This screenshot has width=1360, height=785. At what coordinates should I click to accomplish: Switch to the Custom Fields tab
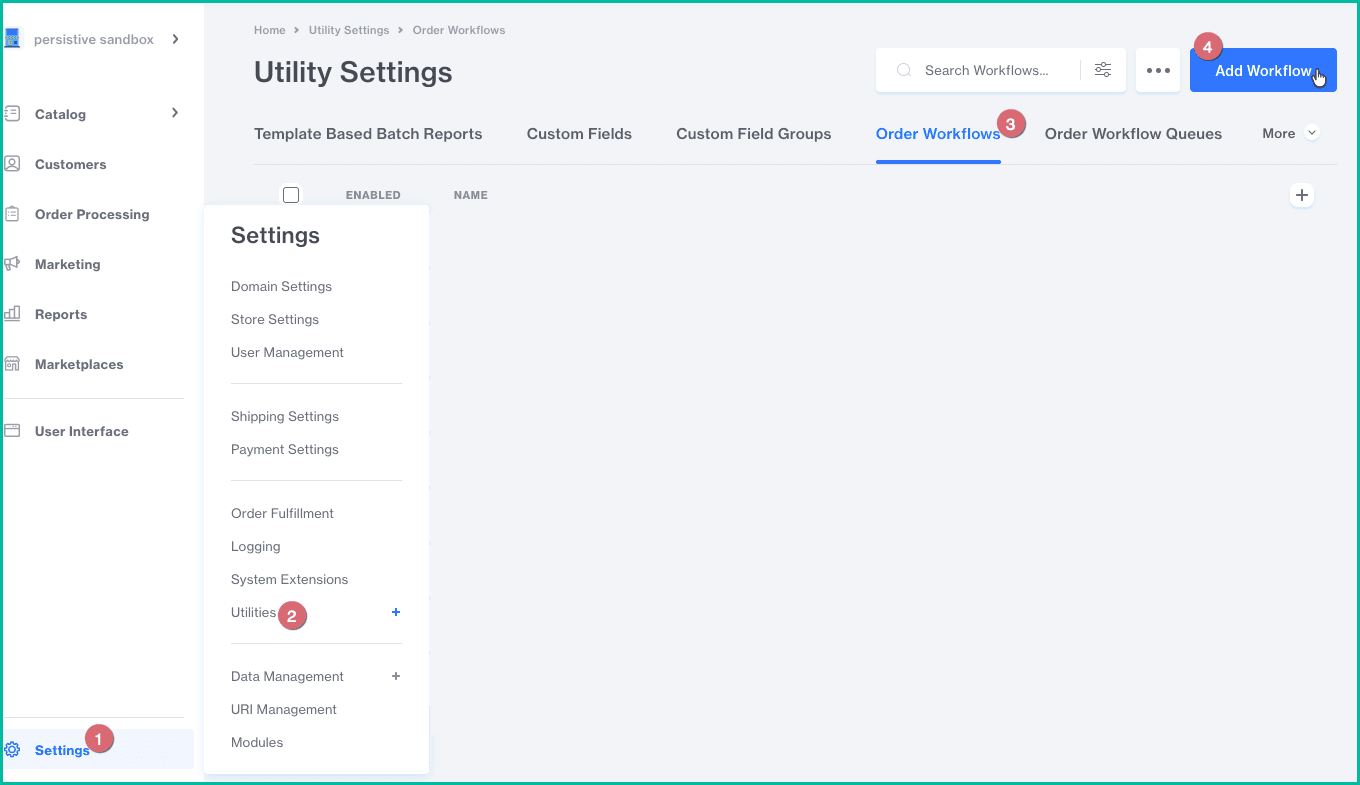pos(579,134)
